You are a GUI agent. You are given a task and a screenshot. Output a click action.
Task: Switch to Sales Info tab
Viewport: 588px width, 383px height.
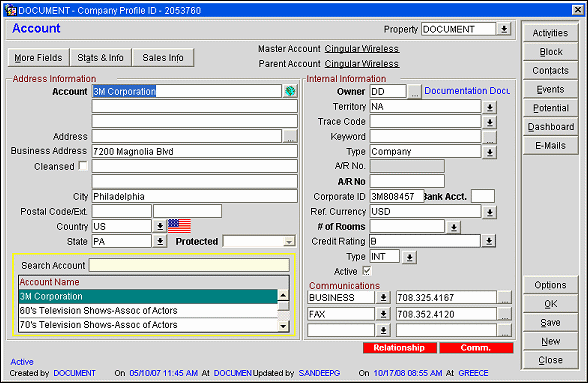pyautogui.click(x=163, y=58)
